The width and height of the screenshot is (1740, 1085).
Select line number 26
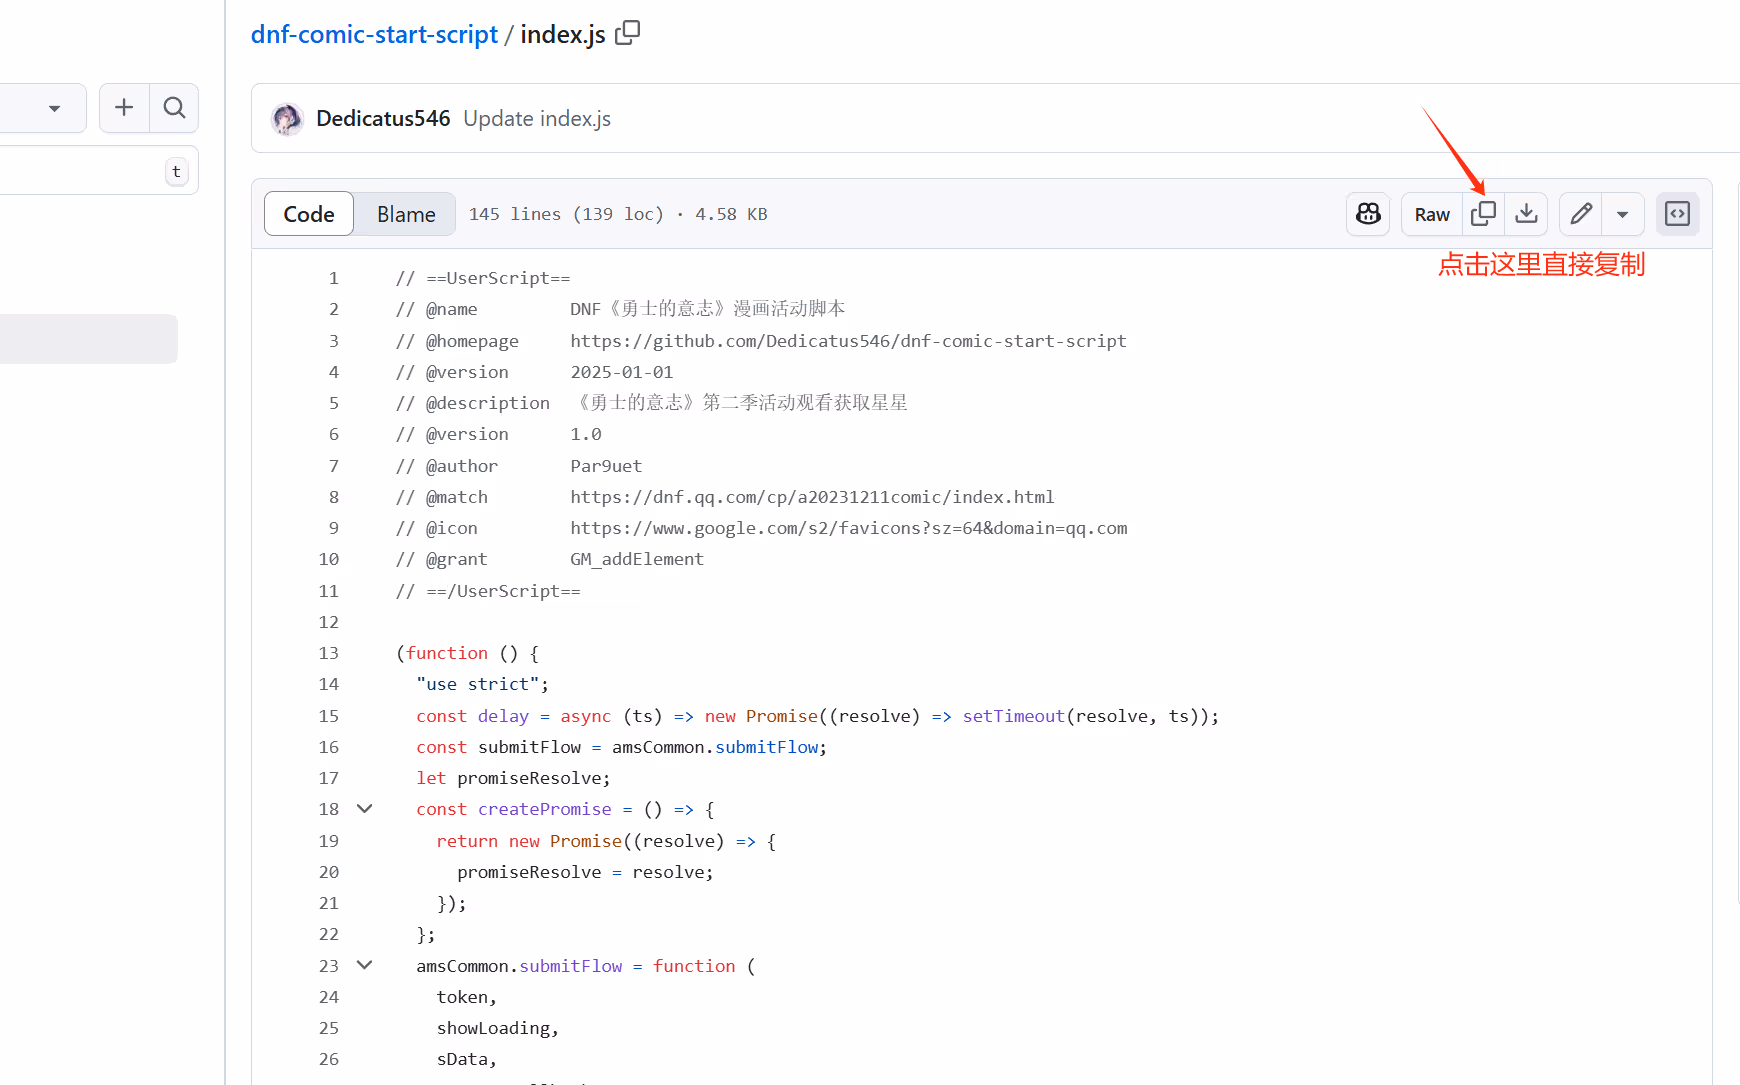(329, 1059)
